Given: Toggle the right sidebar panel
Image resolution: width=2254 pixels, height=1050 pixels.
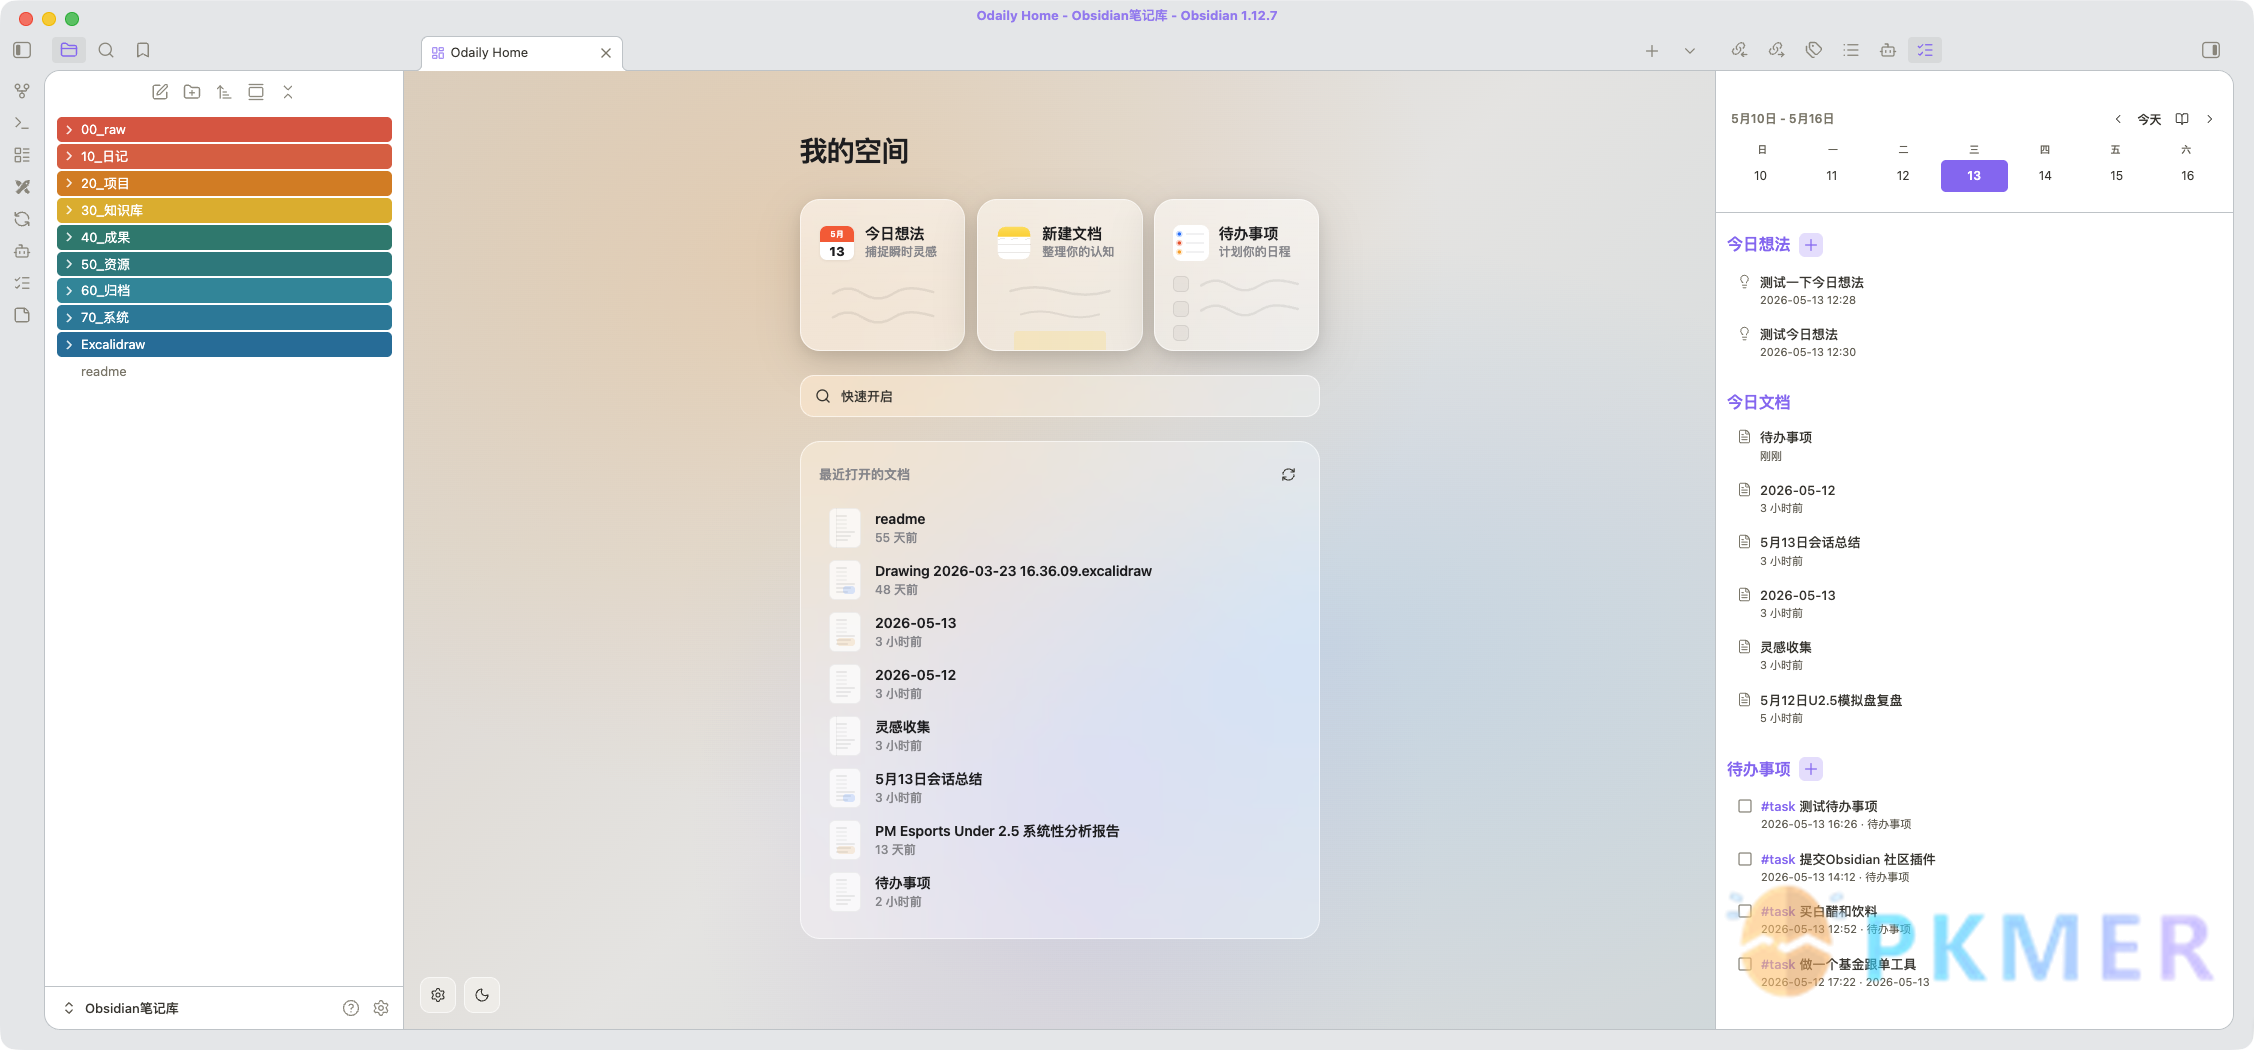Looking at the screenshot, I should [2211, 50].
